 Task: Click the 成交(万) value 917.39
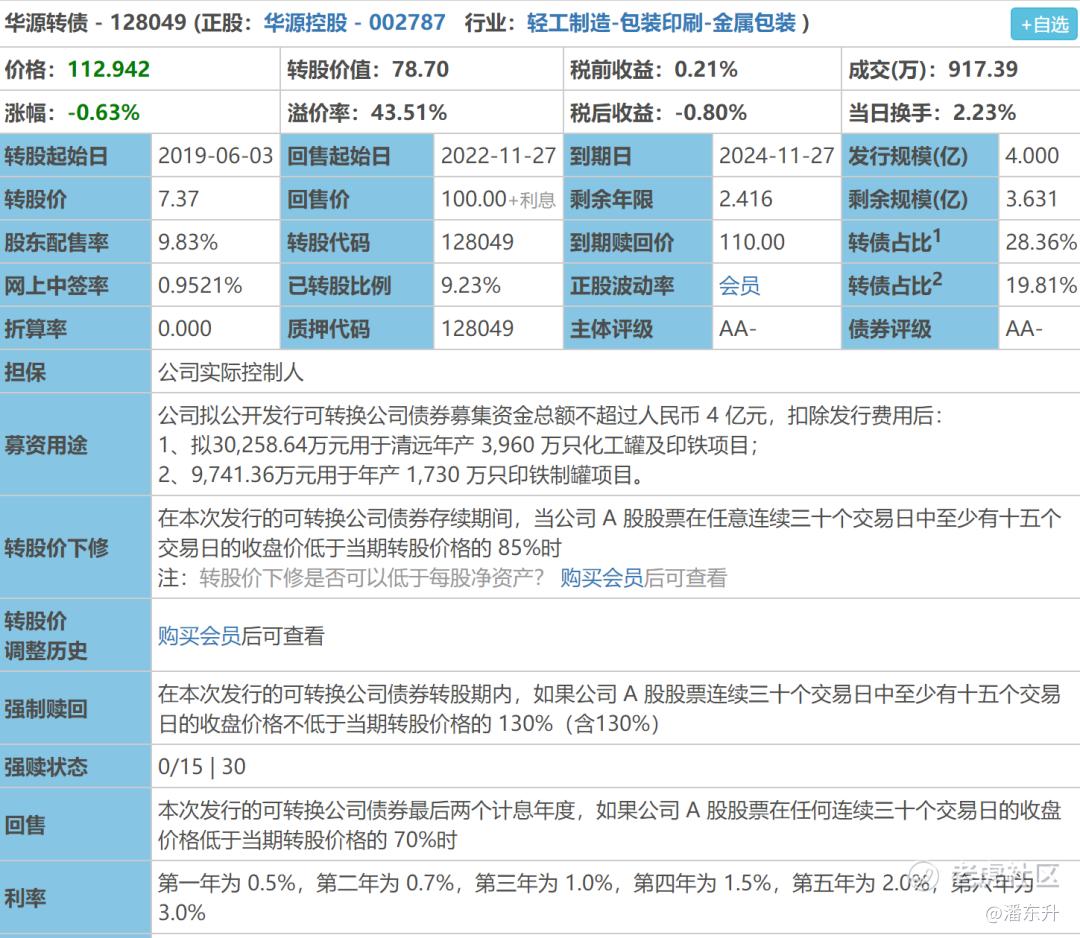pos(983,69)
